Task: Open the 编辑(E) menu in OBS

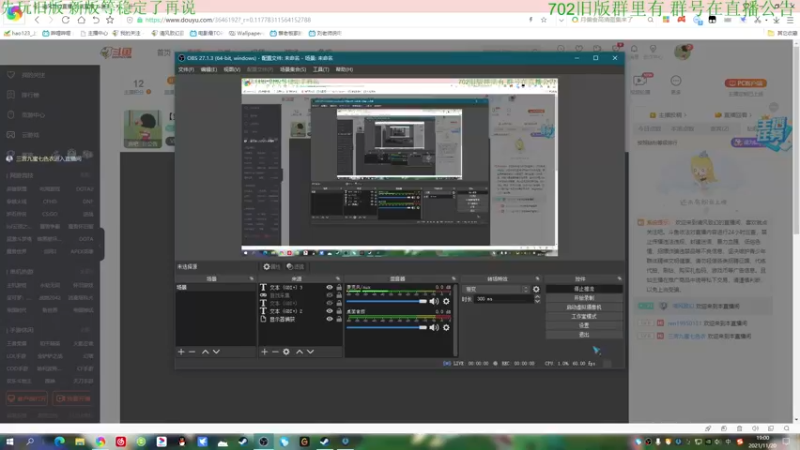Action: point(209,69)
